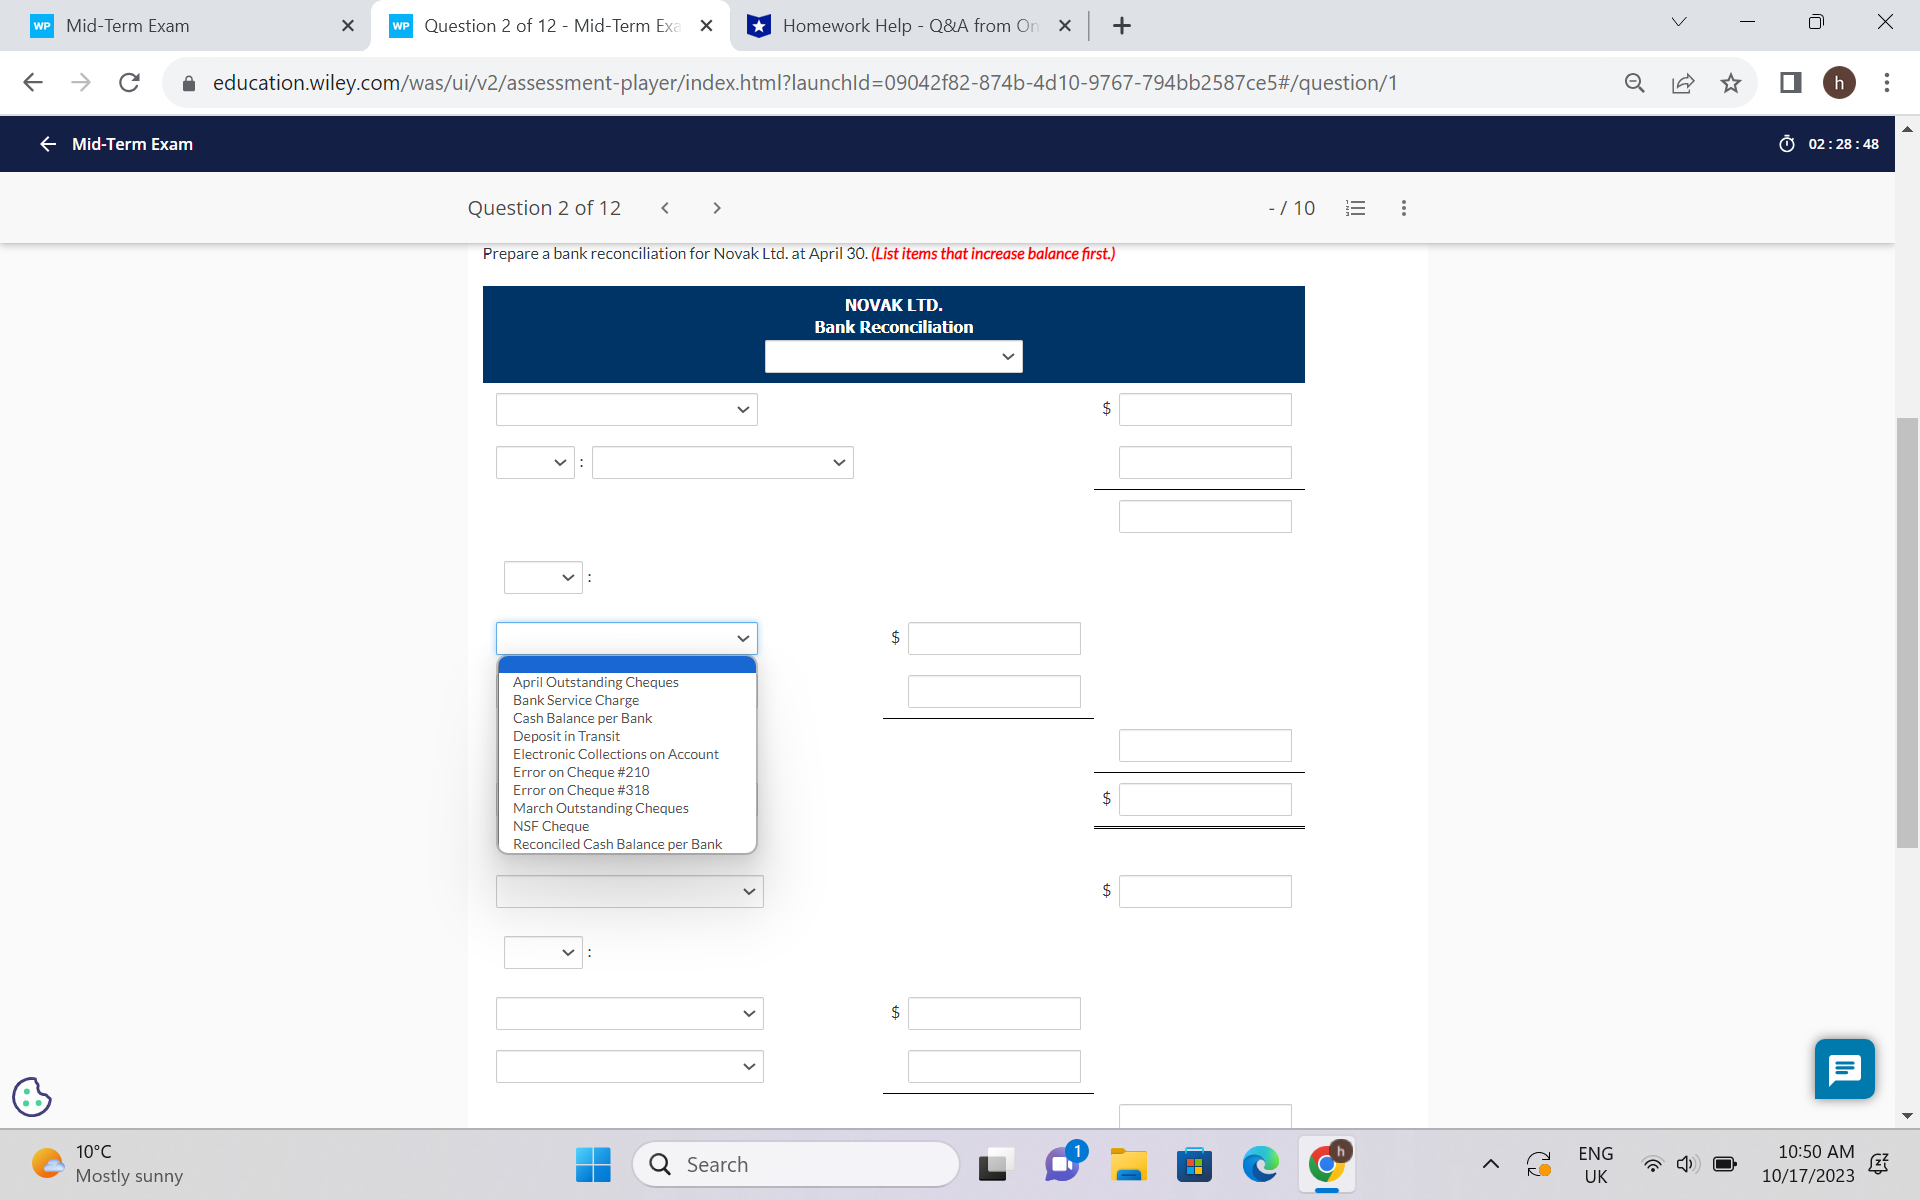This screenshot has width=1920, height=1200.
Task: Open the share icon in the address bar
Action: 1684,83
